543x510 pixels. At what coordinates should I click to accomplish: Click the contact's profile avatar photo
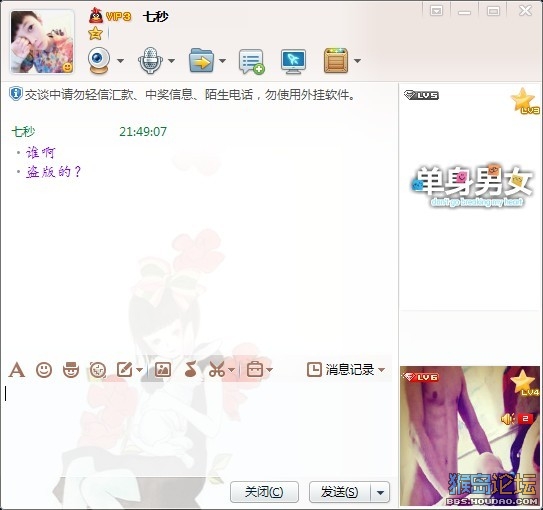point(42,42)
